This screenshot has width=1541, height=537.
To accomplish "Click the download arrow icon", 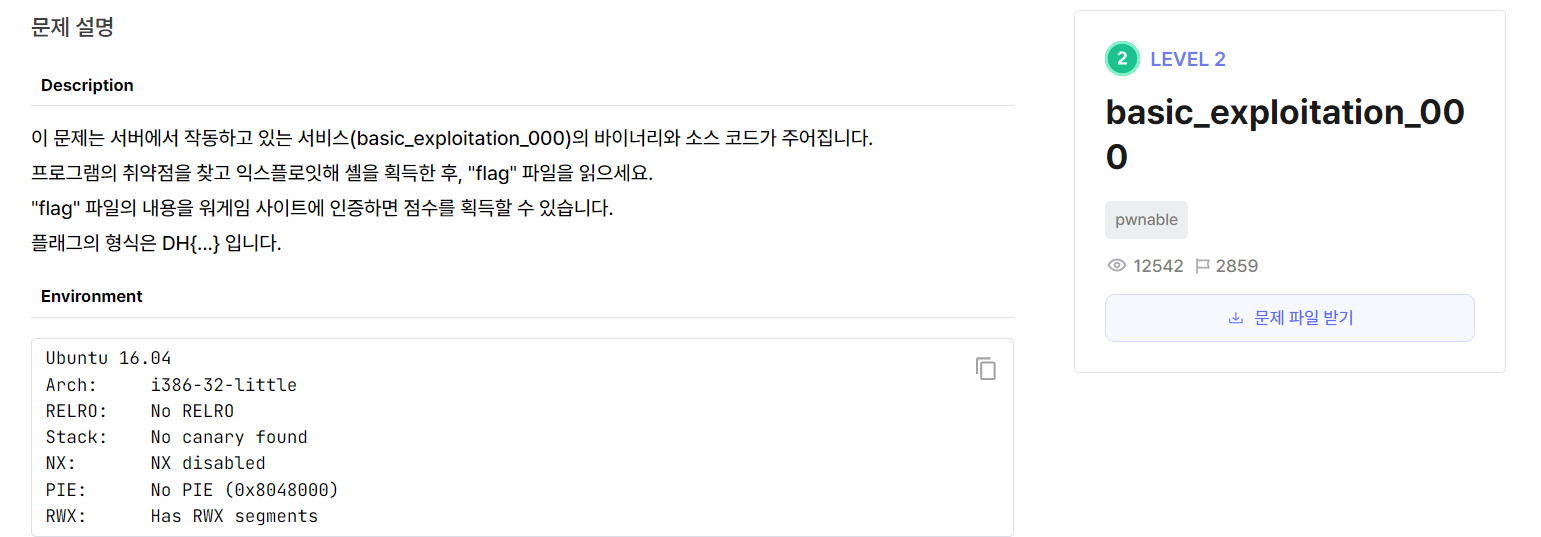I will pyautogui.click(x=1236, y=318).
